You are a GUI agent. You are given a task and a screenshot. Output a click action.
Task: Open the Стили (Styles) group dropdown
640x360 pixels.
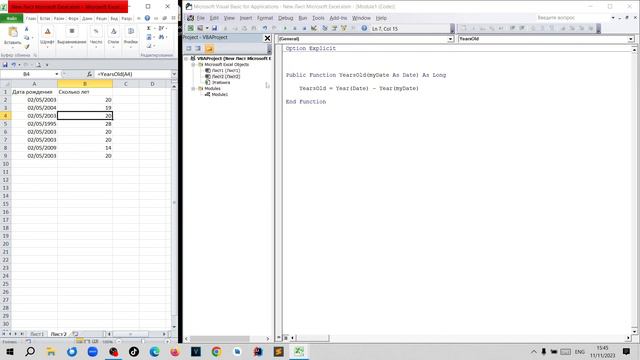pos(113,38)
